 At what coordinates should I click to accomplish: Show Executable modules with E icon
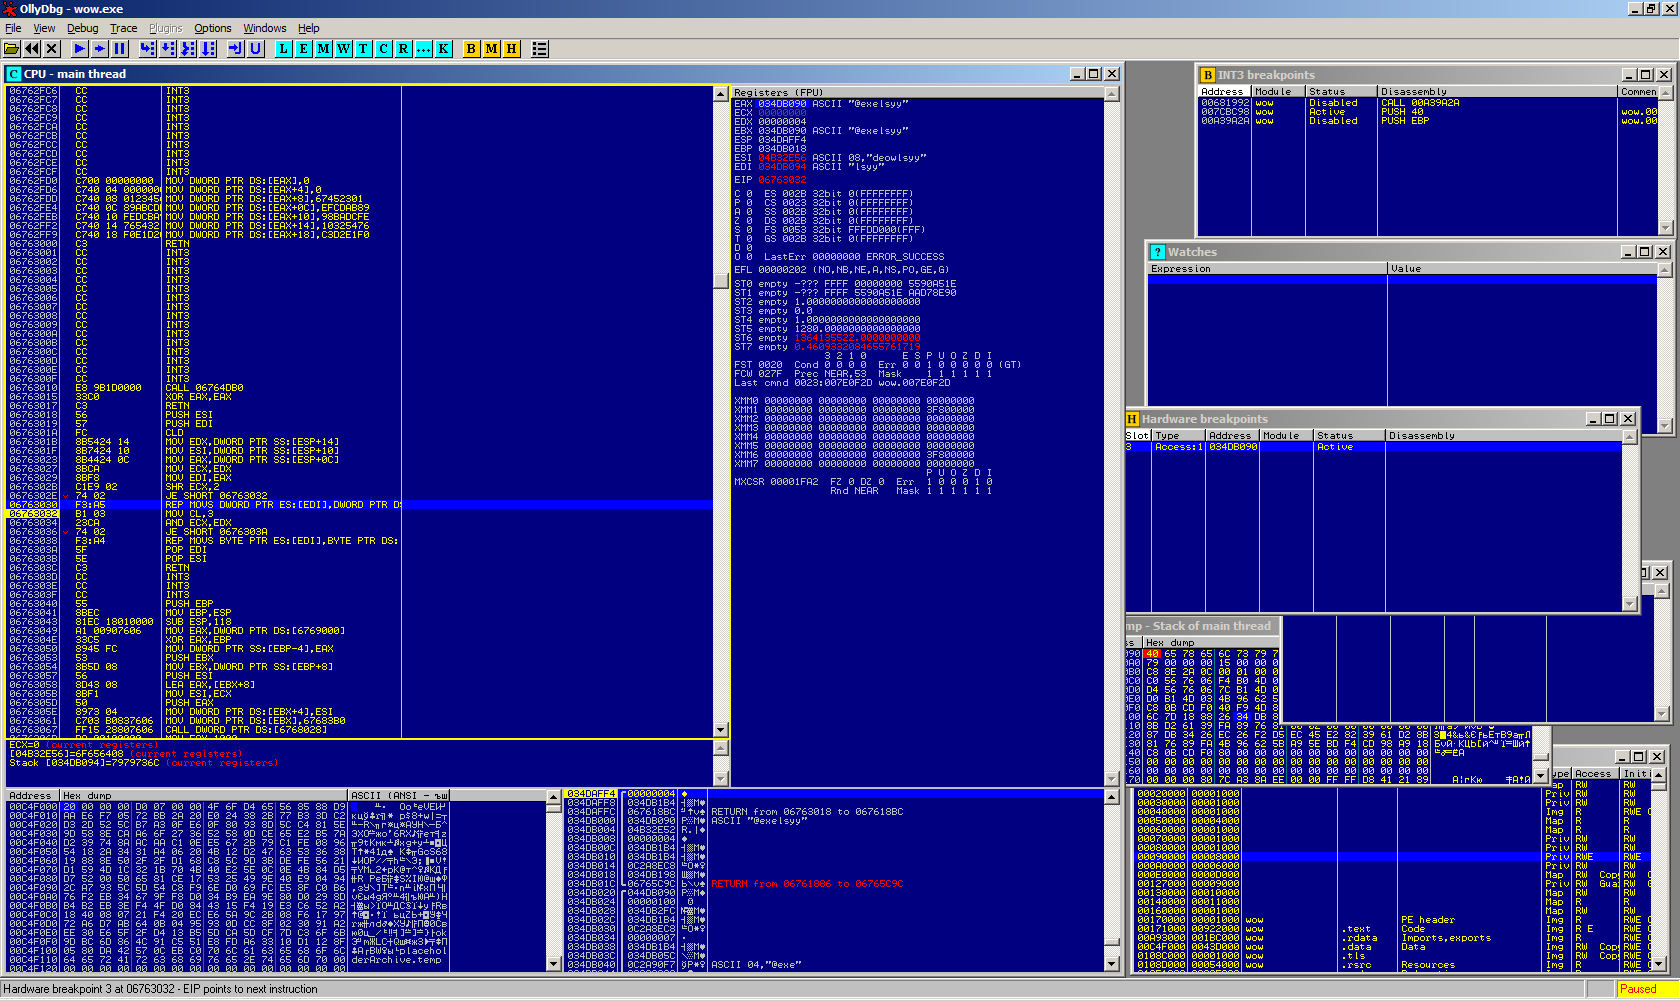click(304, 49)
